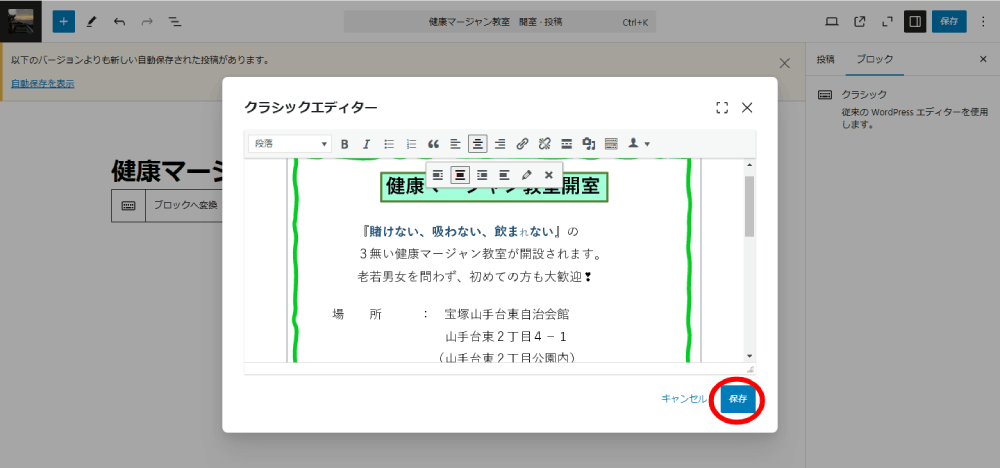Apply italic formatting in the toolbar
Image resolution: width=1000 pixels, height=468 pixels.
pos(366,144)
